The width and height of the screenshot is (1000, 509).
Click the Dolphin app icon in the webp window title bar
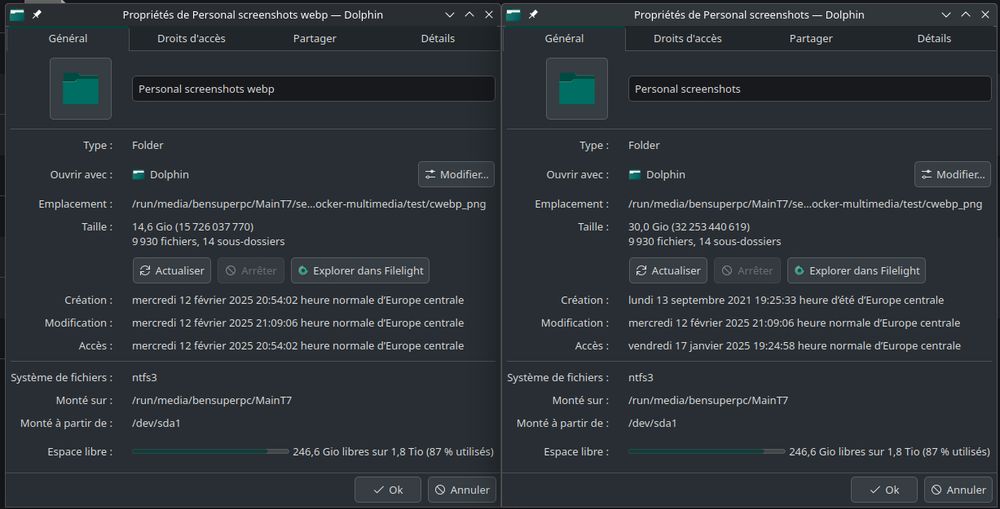click(17, 14)
